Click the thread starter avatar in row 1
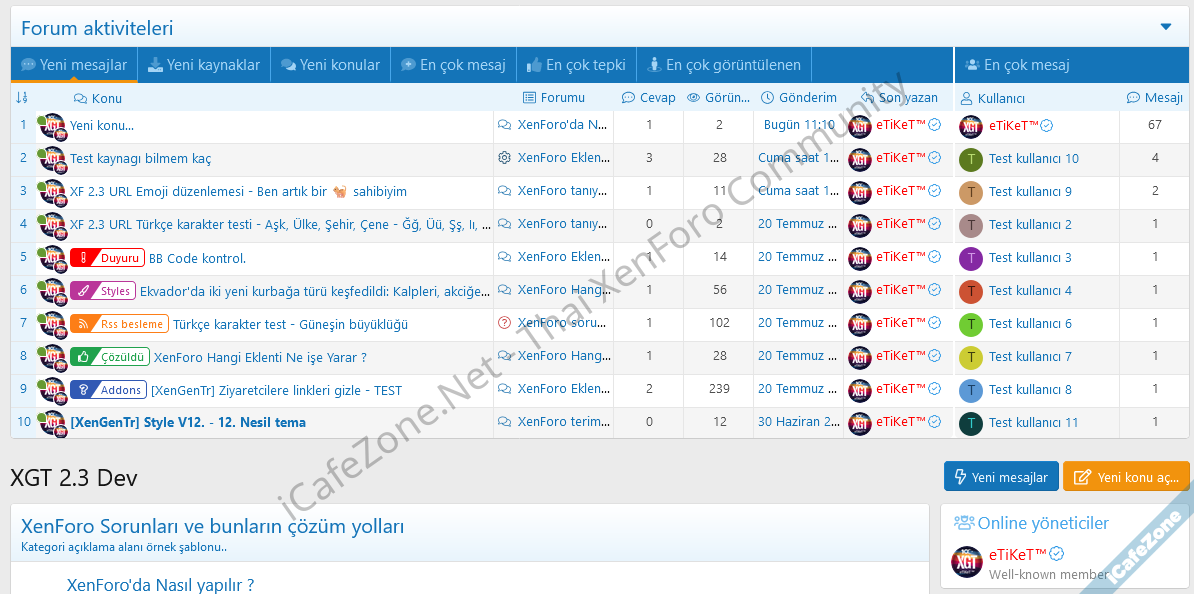 (x=52, y=127)
